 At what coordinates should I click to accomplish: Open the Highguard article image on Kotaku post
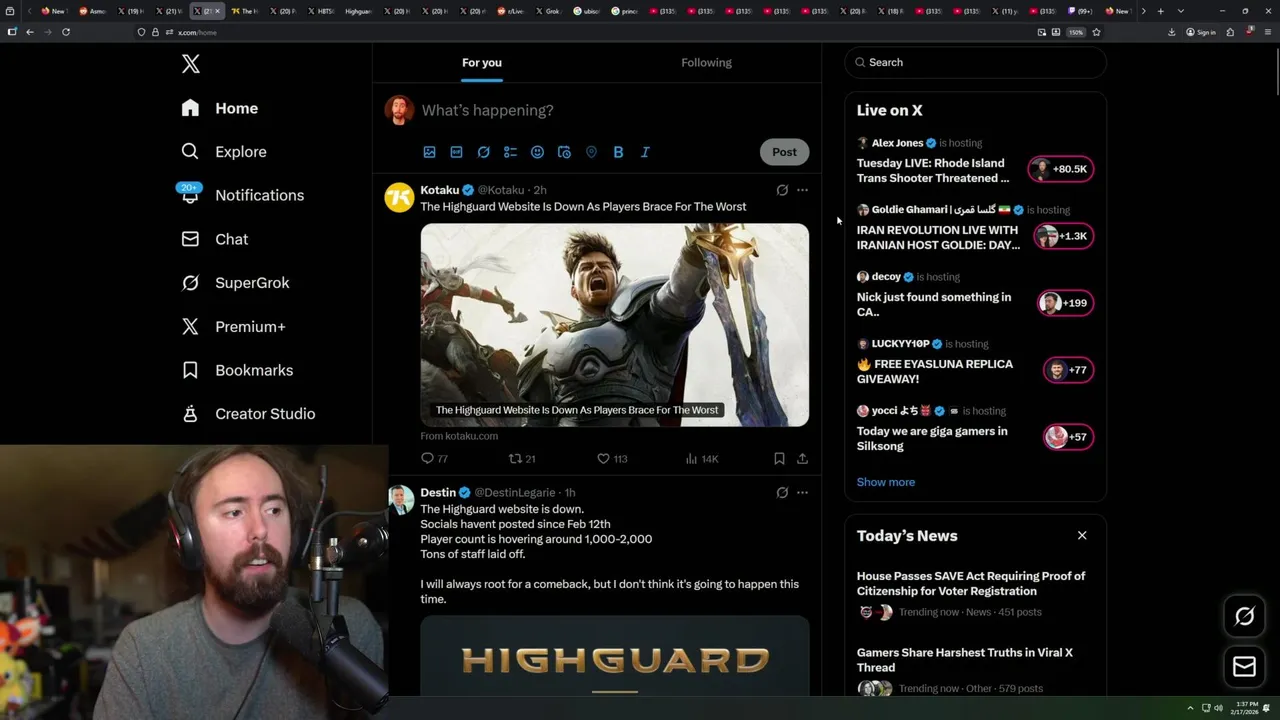click(x=614, y=325)
